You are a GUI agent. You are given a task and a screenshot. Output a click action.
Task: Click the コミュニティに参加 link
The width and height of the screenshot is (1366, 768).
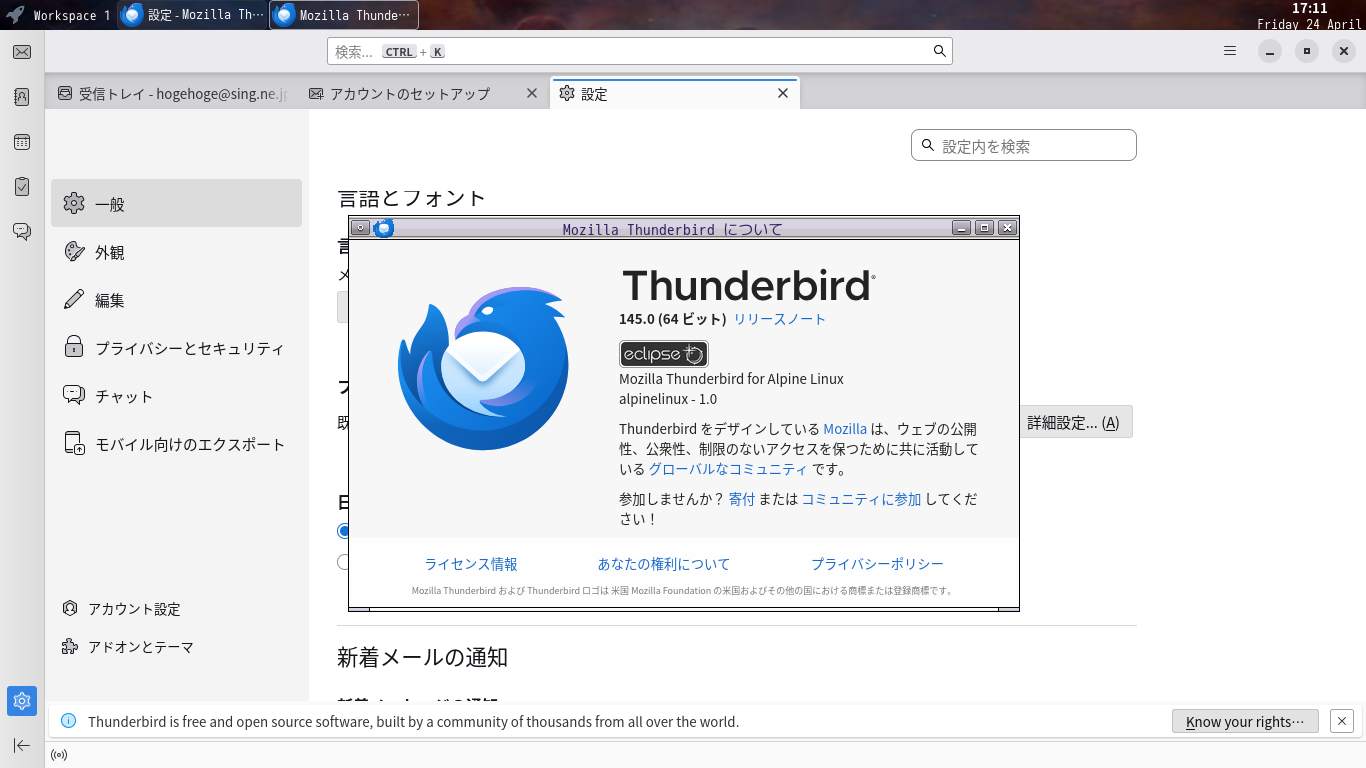point(861,499)
